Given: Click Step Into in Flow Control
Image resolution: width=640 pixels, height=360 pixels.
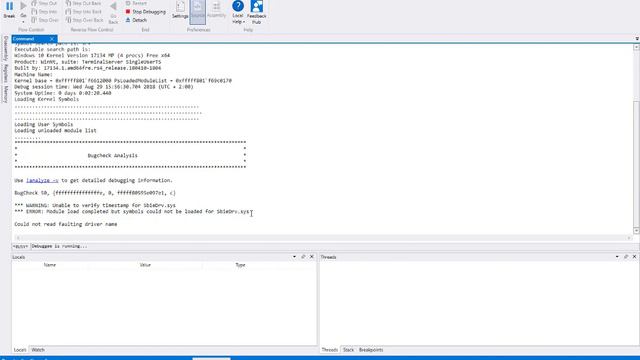Looking at the screenshot, I should tap(44, 11).
